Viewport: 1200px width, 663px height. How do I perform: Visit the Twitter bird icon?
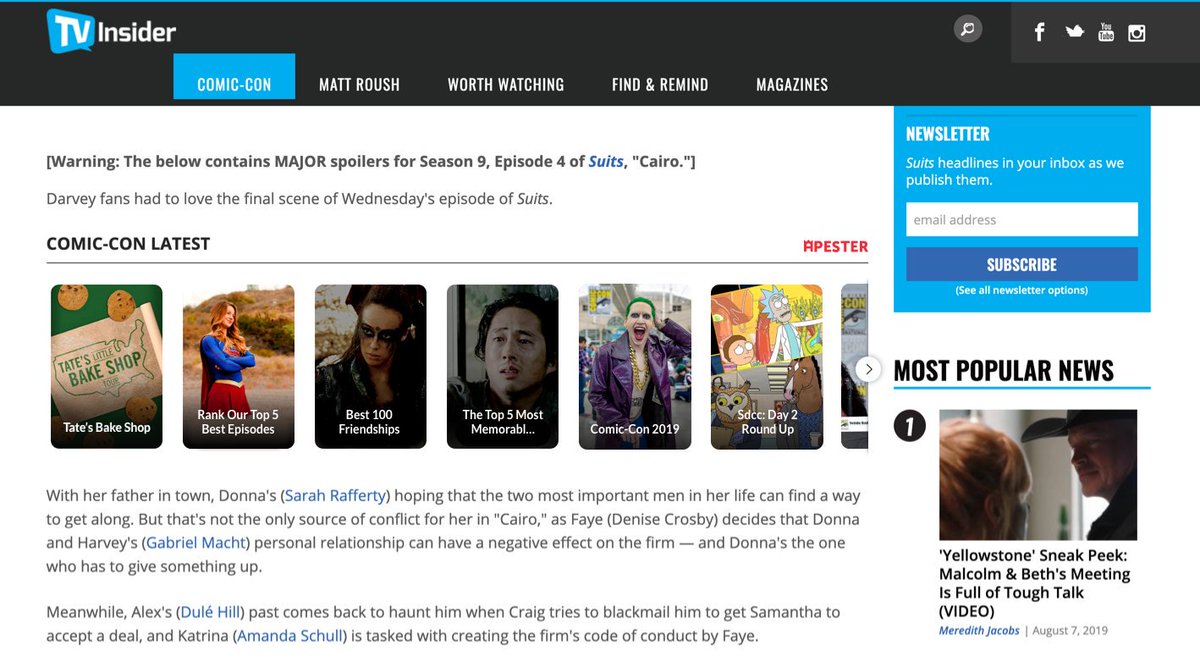point(1074,32)
